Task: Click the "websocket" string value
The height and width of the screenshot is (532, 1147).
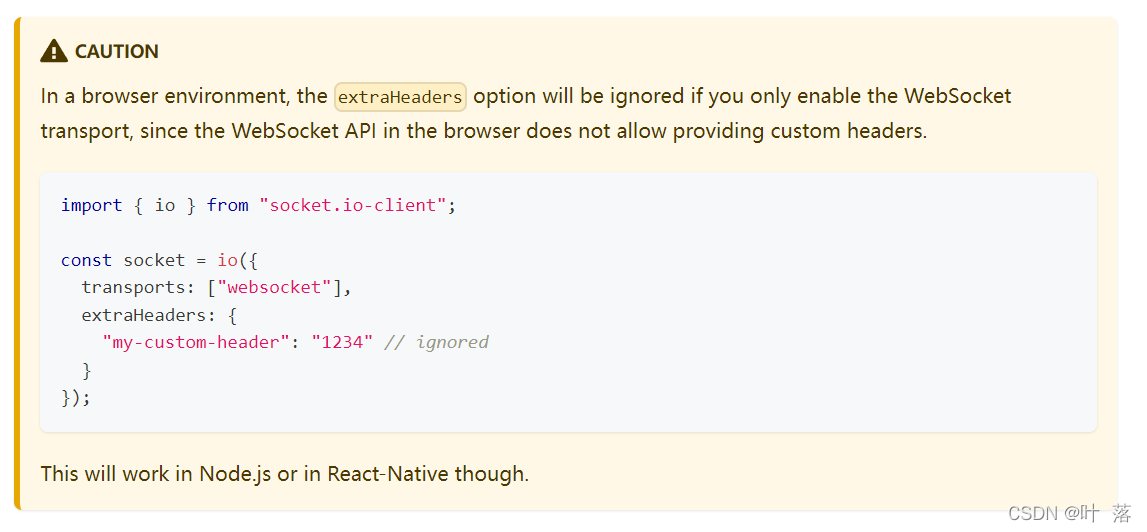Action: (275, 288)
